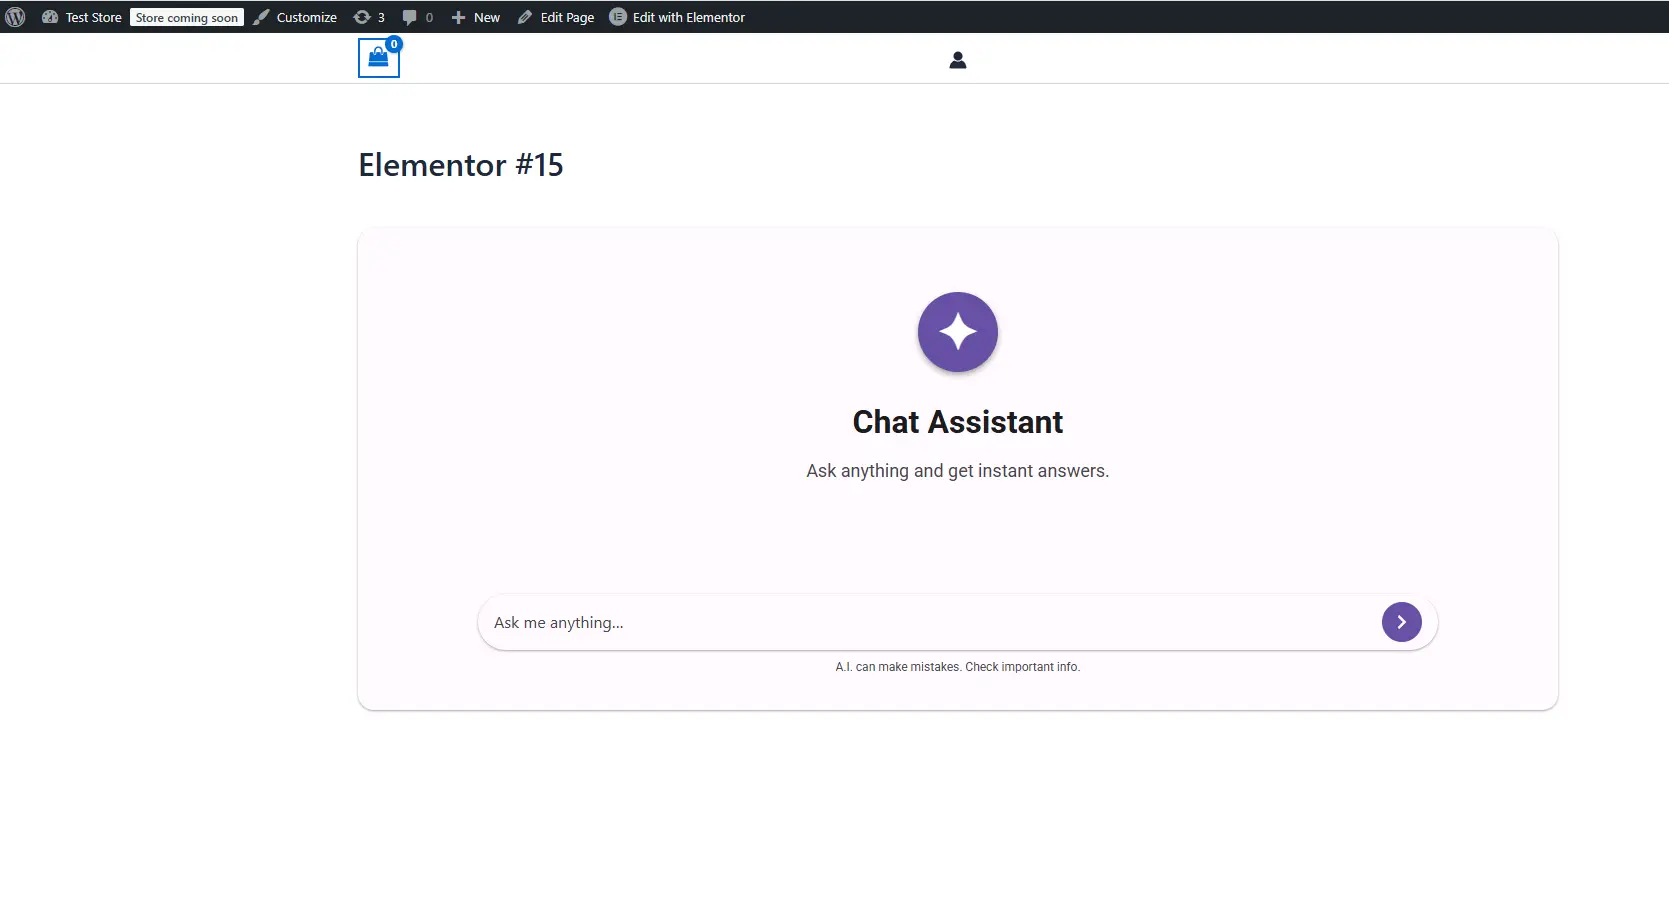1669x912 pixels.
Task: Click the 'Ask anything and get instant answers.' text
Action: click(x=958, y=471)
